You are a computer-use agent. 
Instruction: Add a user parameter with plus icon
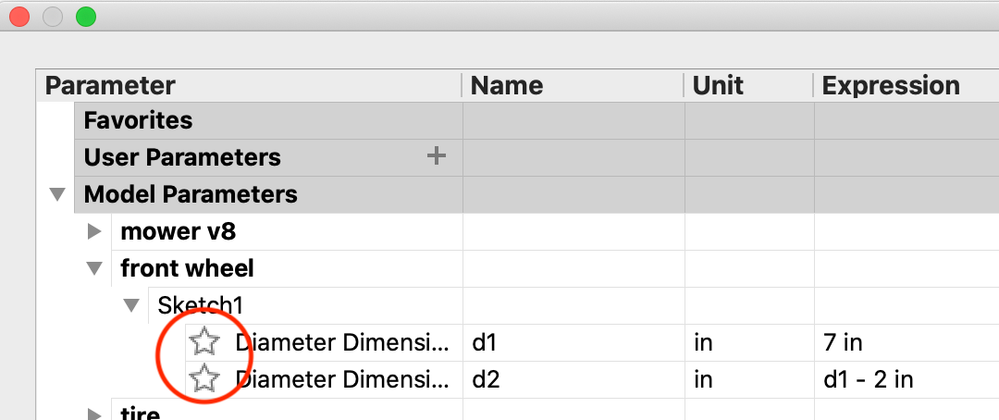tap(436, 156)
